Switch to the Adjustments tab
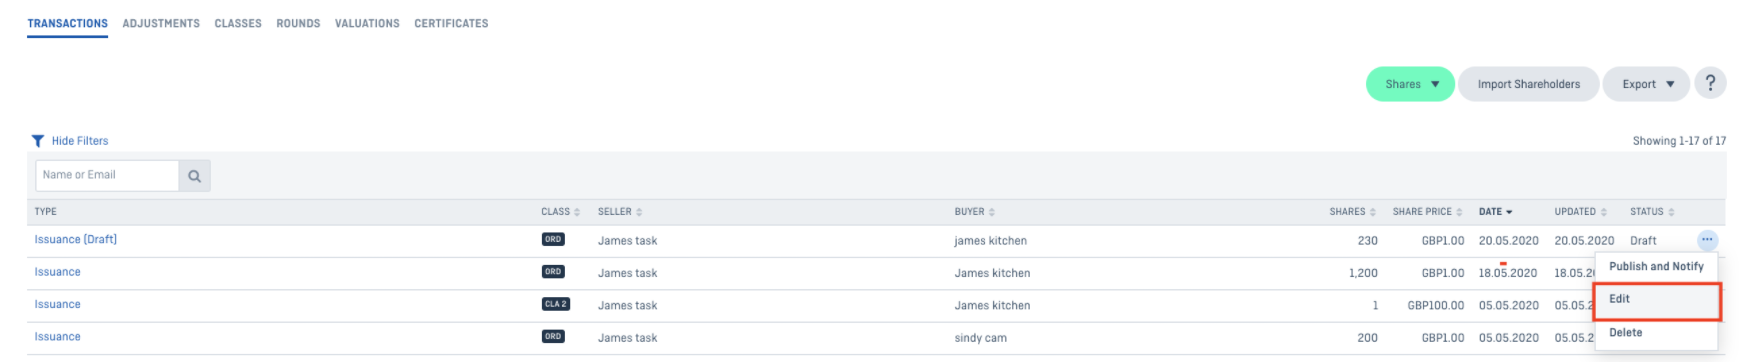This screenshot has width=1739, height=362. point(161,23)
